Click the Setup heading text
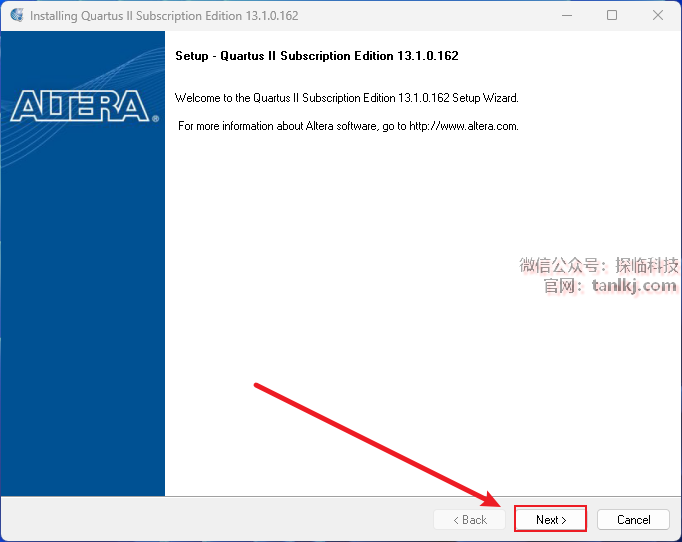682x542 pixels. point(317,56)
